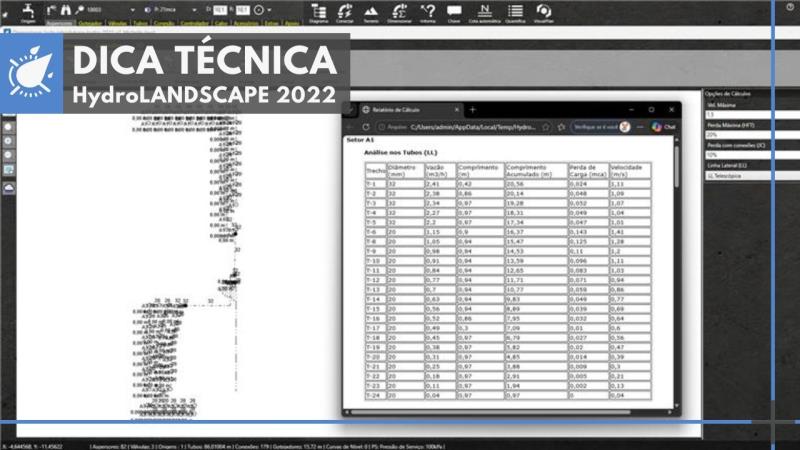Click browser profile avatar

pos(625,127)
